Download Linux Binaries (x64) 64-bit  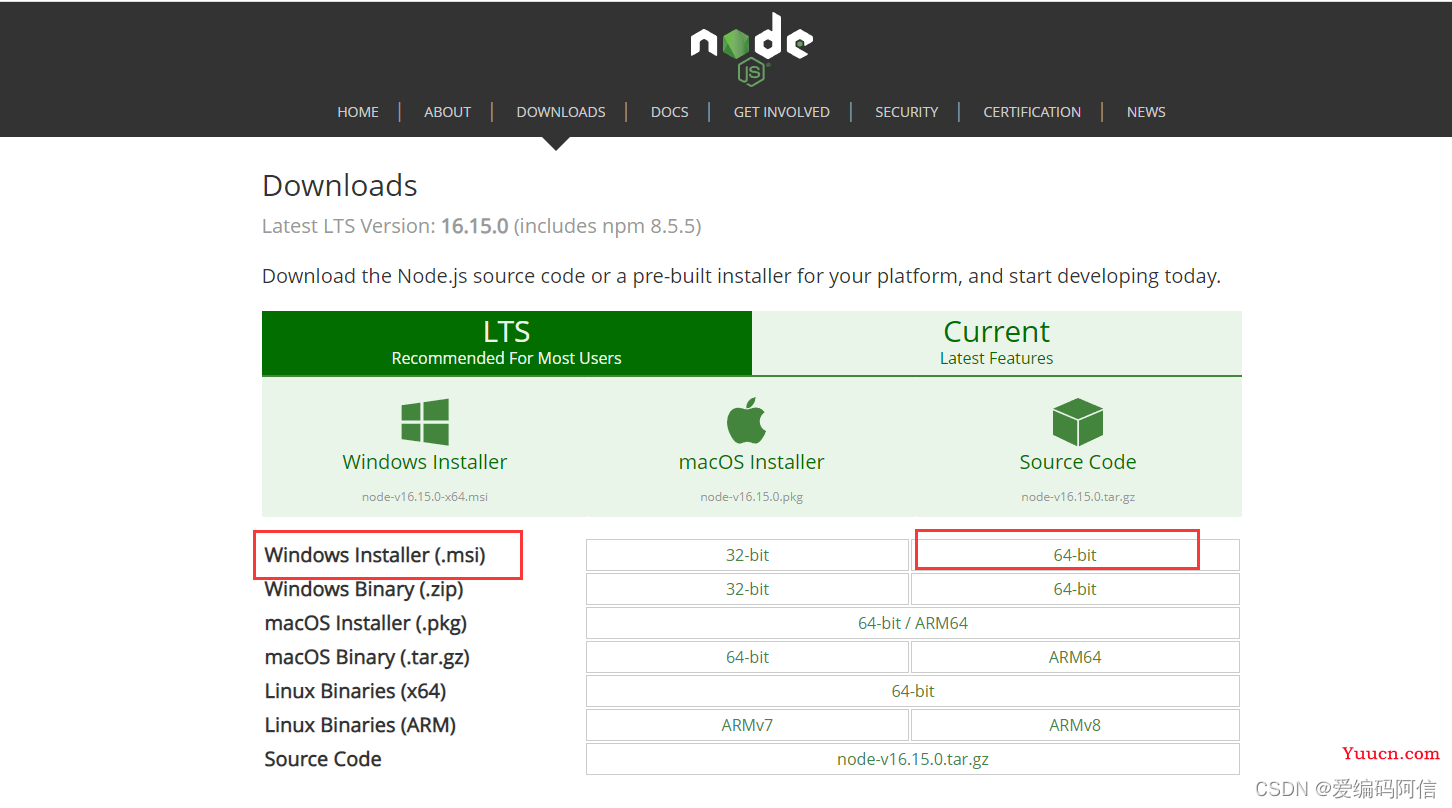[x=913, y=691]
